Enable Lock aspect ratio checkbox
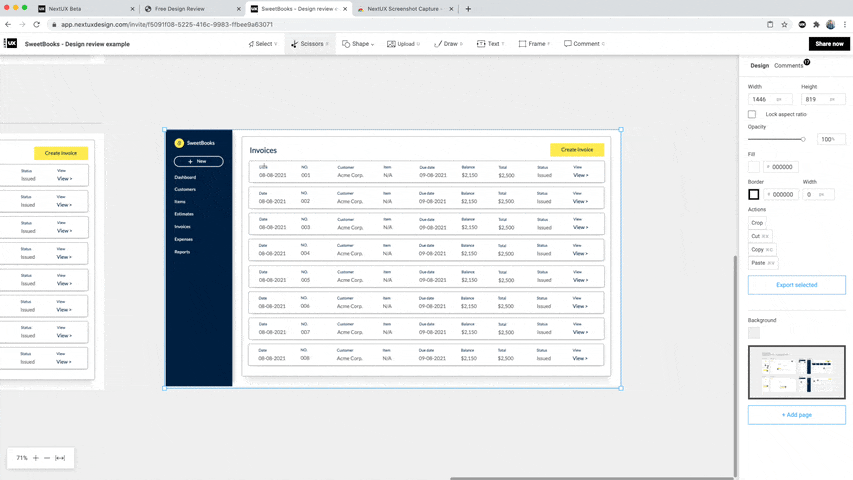This screenshot has width=853, height=480. pos(752,114)
